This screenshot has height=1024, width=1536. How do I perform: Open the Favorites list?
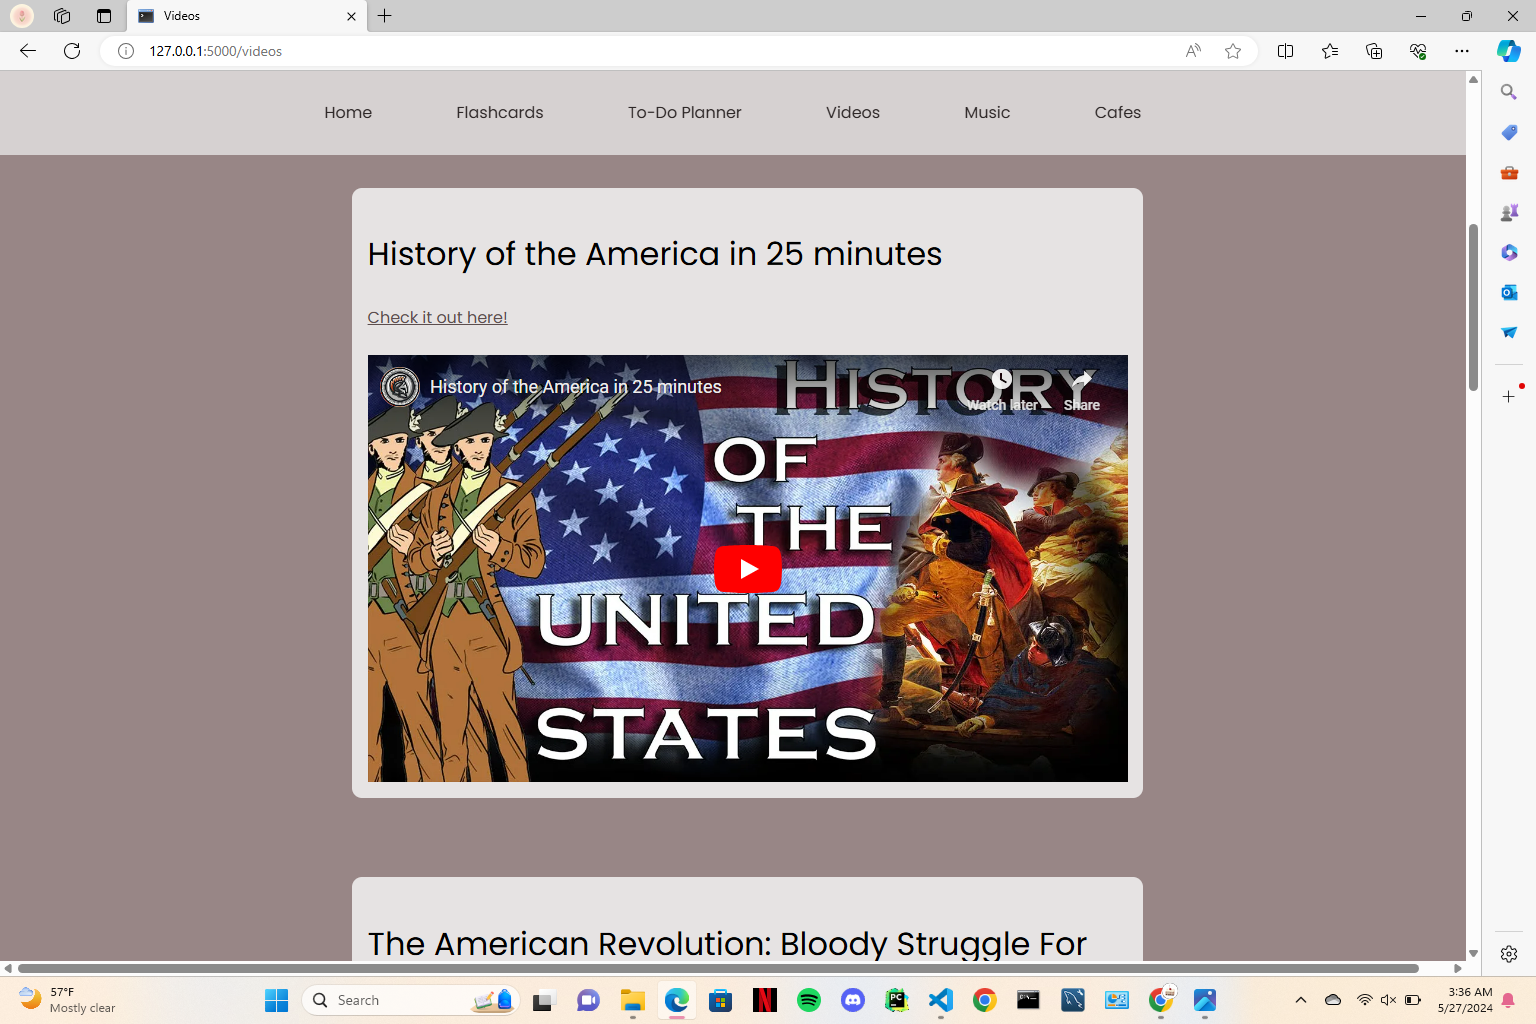pyautogui.click(x=1330, y=51)
